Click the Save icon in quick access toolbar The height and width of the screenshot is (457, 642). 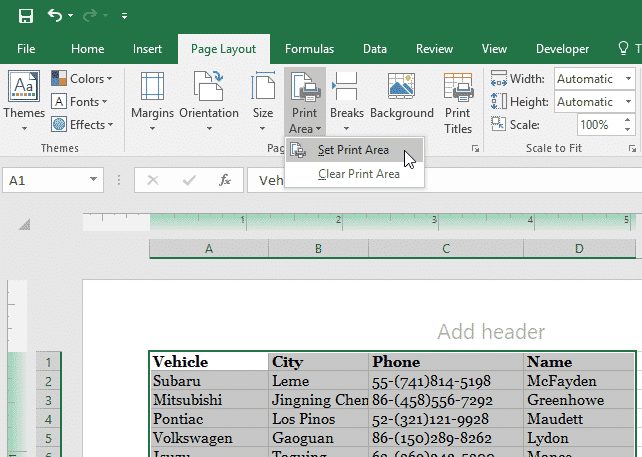point(25,16)
